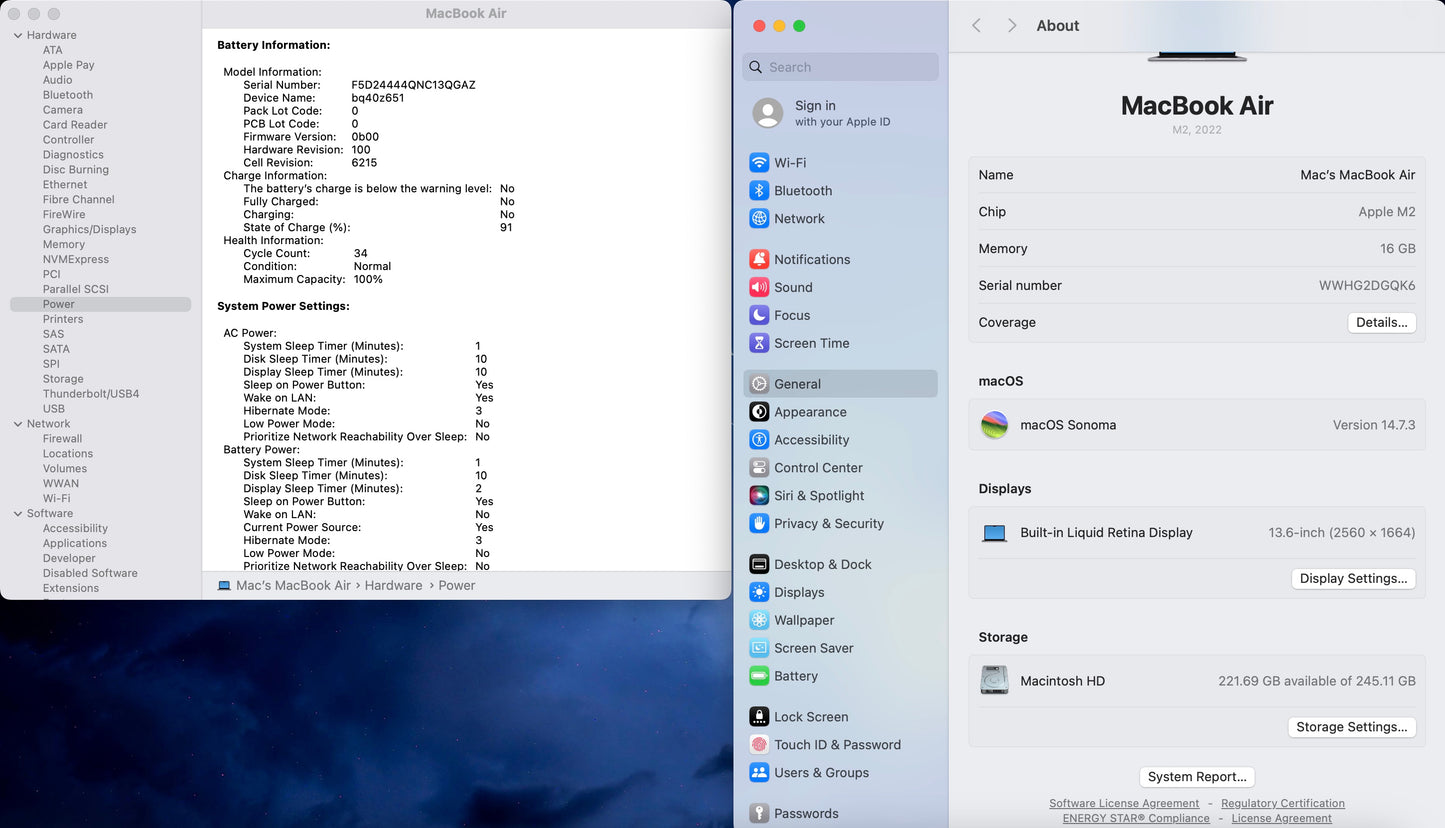Viewport: 1445px width, 828px height.
Task: Click the Lock Screen icon
Action: [x=759, y=717]
